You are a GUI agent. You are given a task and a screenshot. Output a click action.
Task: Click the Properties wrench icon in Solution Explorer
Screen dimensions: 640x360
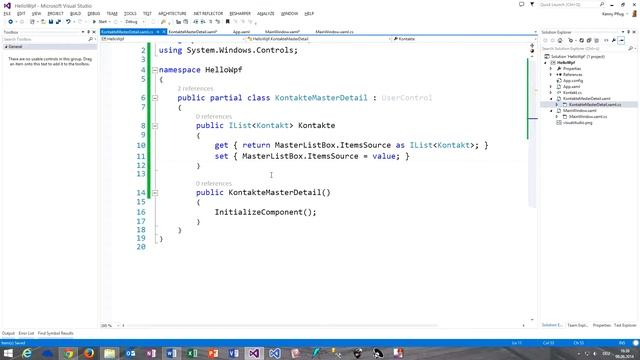point(614,40)
